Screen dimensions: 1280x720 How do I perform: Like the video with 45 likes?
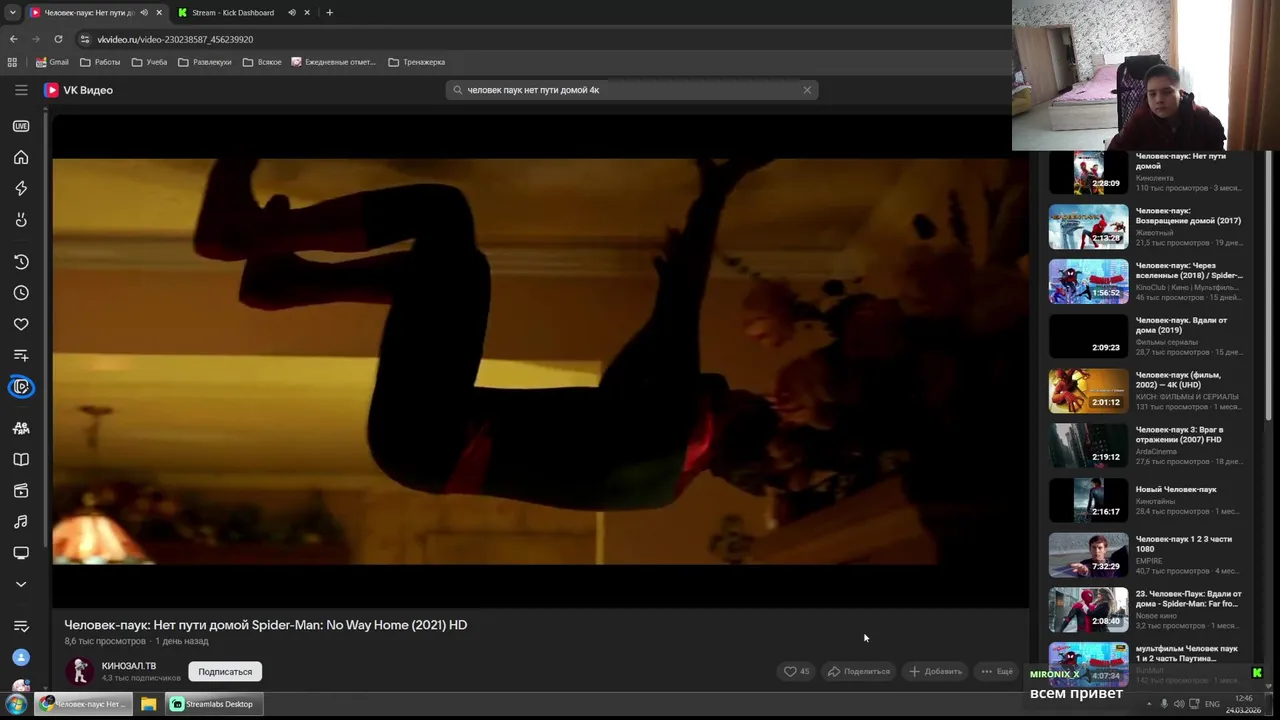point(797,671)
